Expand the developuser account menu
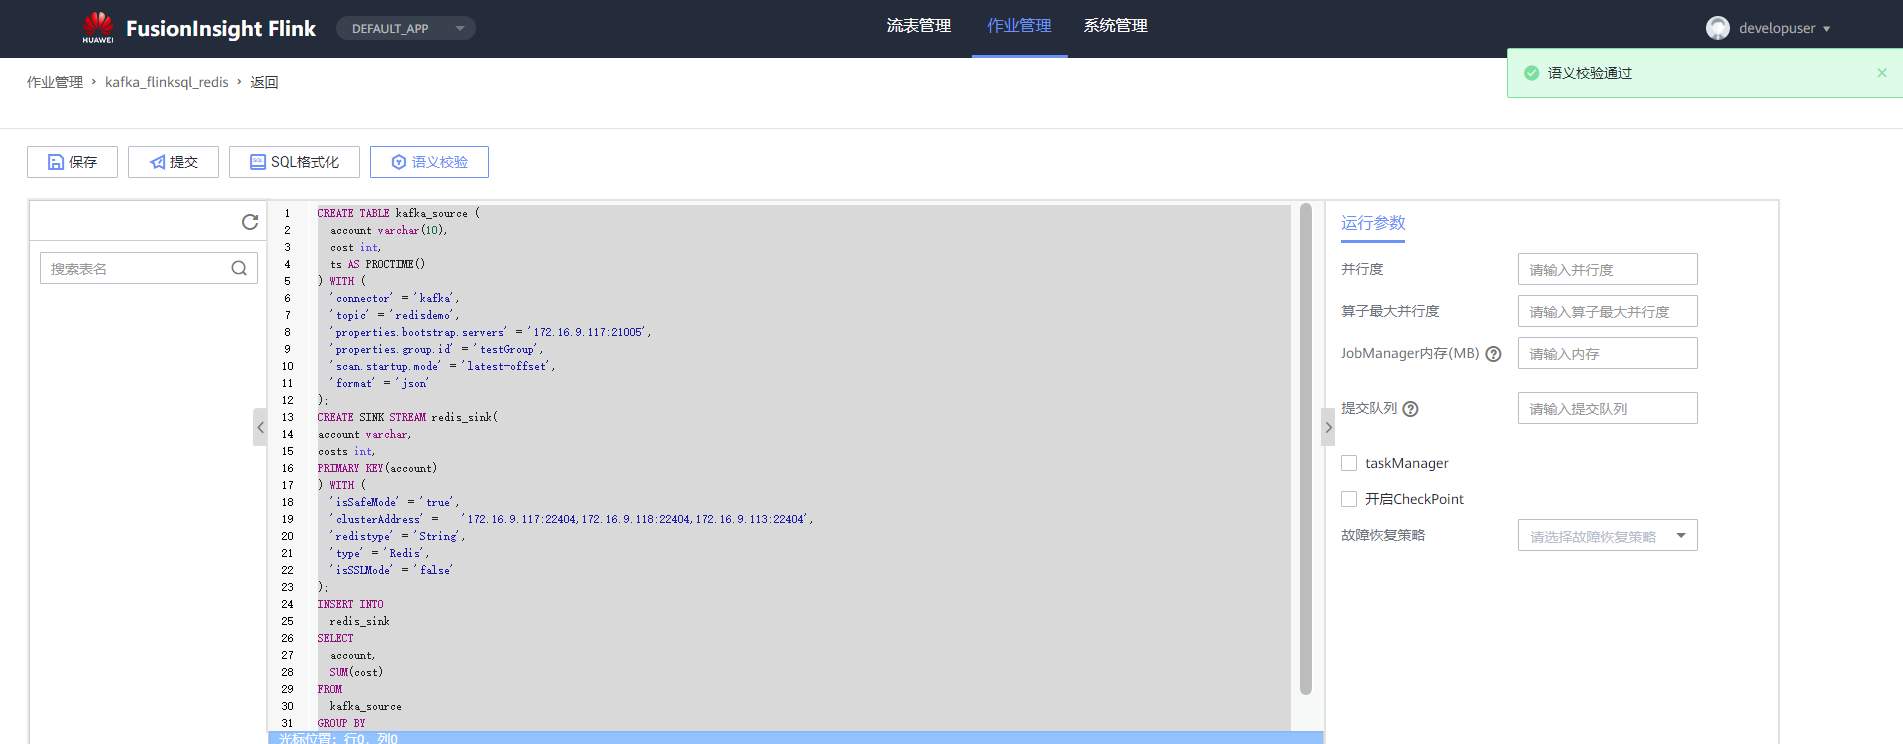 [x=1826, y=29]
